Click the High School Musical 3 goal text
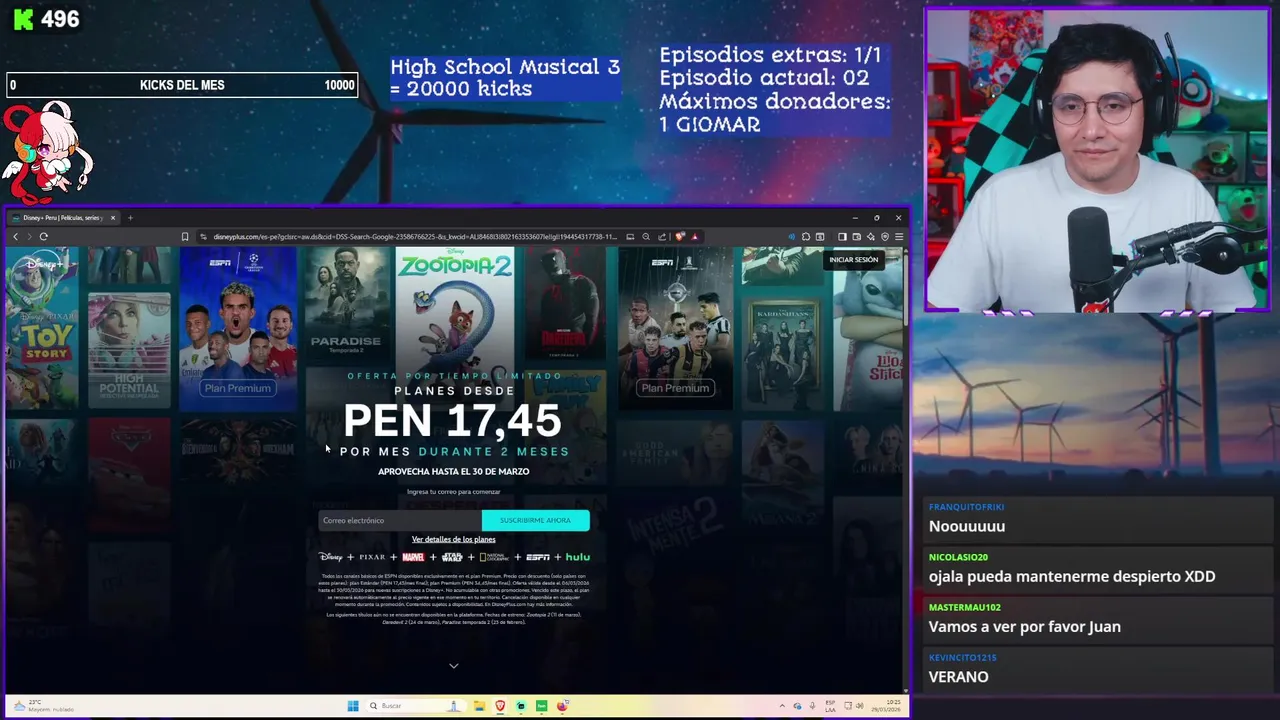Screen dimensions: 1280x720 pyautogui.click(x=505, y=78)
